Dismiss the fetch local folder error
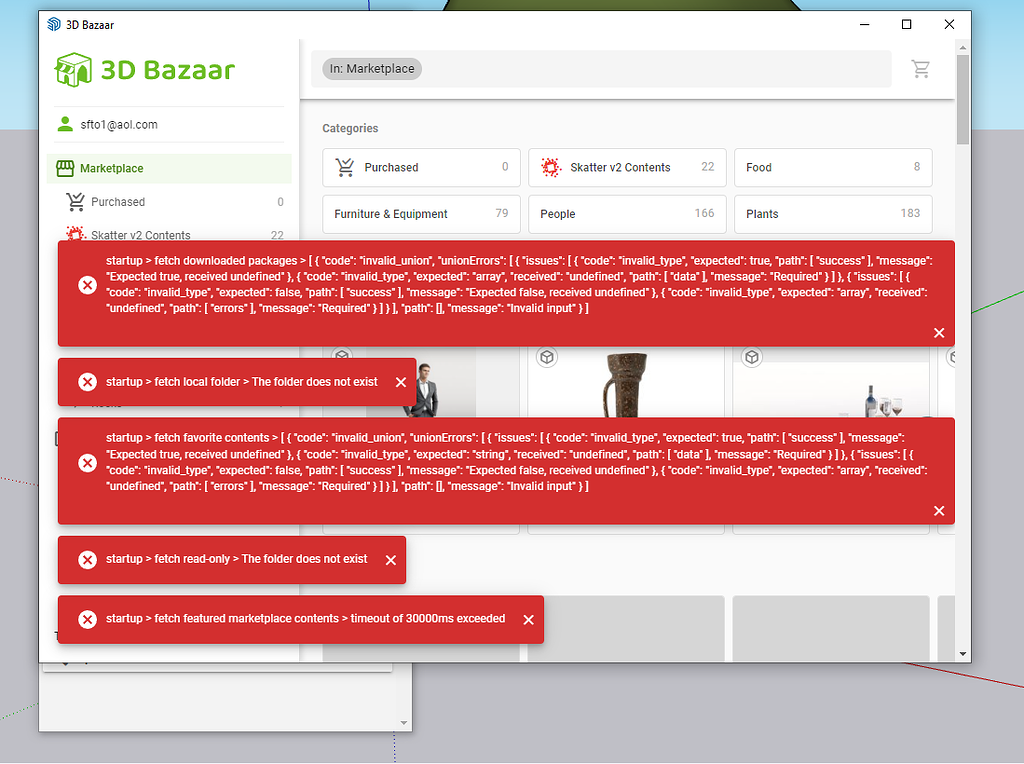 tap(400, 381)
